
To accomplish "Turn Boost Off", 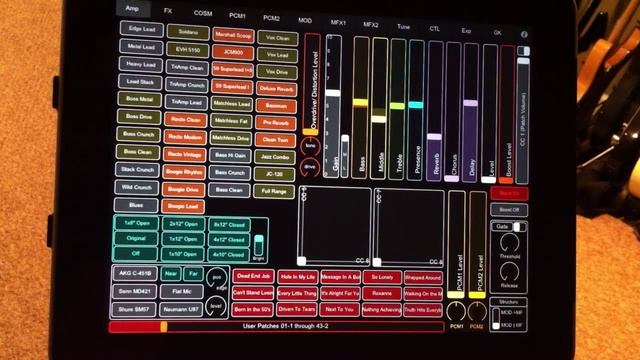I will [509, 210].
